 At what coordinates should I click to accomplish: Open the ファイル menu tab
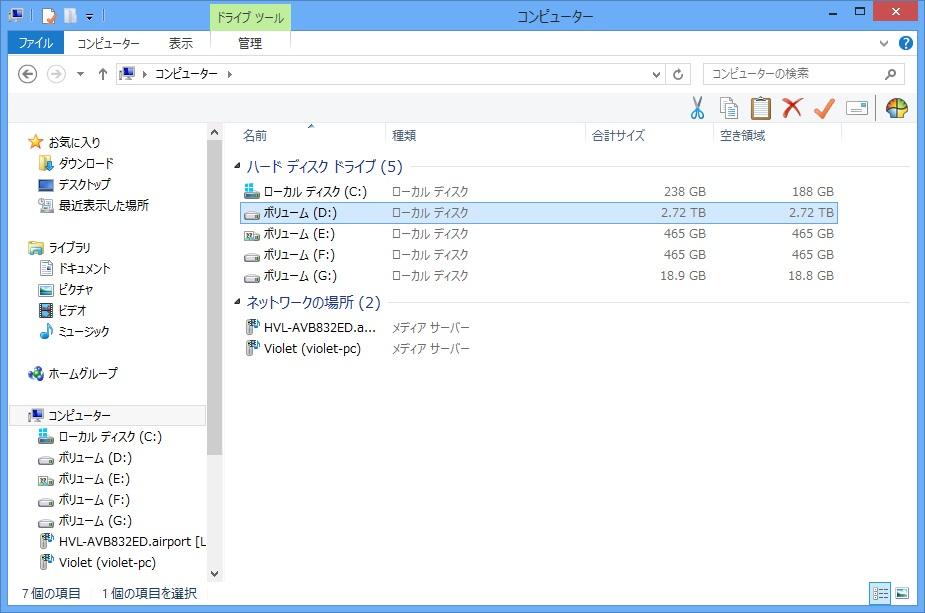[x=35, y=43]
